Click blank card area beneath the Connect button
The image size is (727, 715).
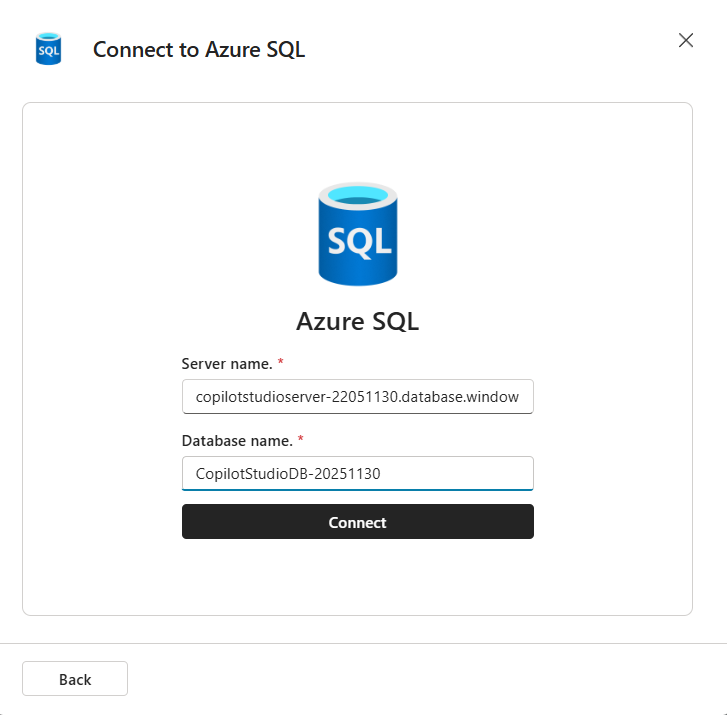pyautogui.click(x=357, y=577)
